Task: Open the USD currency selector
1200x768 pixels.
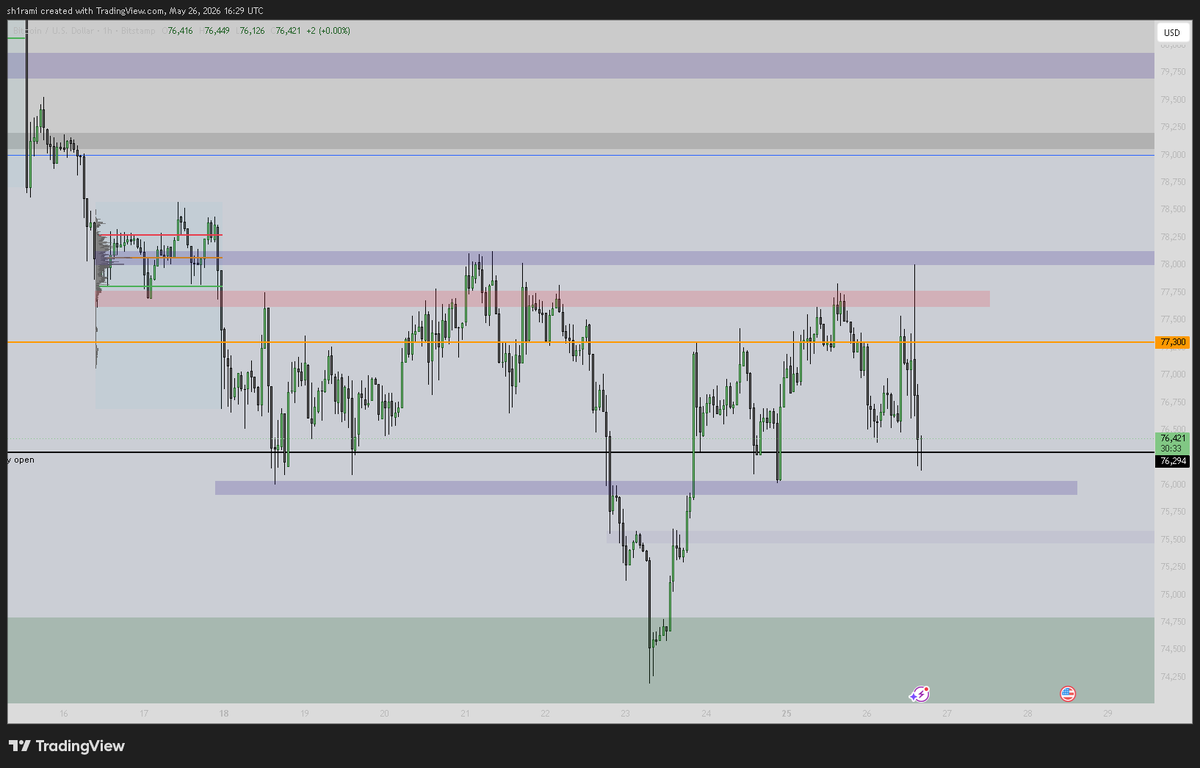Action: [x=1171, y=33]
